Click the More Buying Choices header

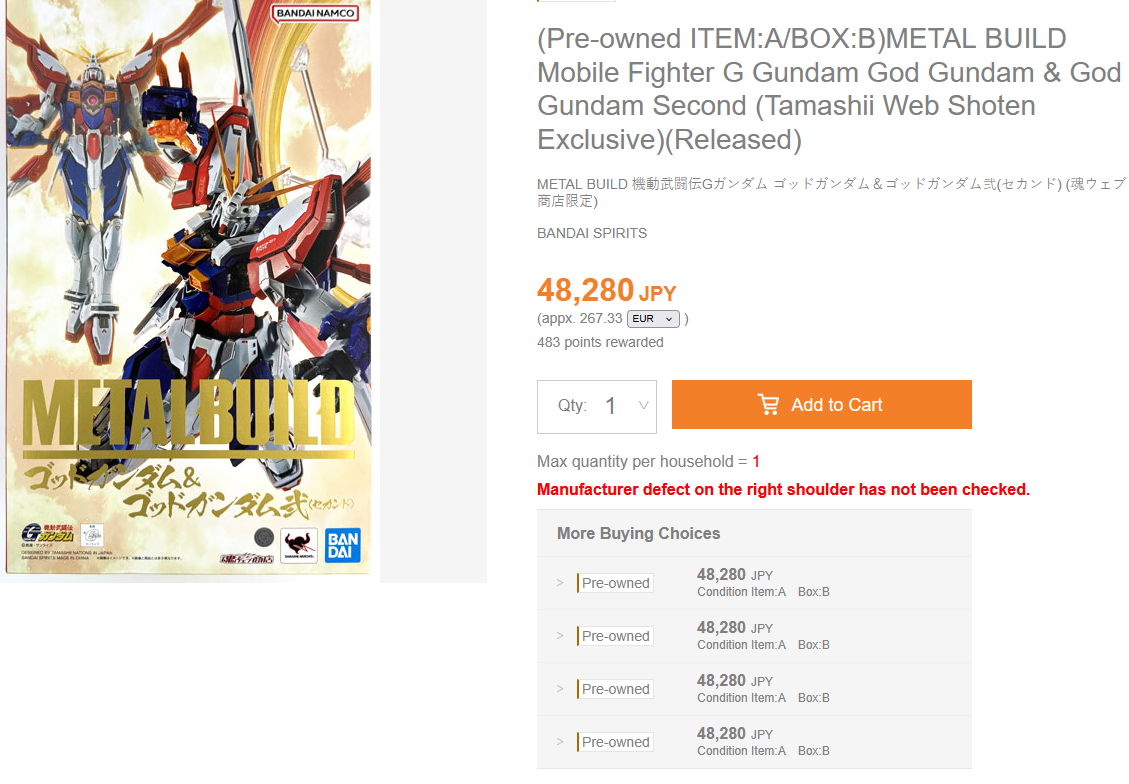pos(638,533)
